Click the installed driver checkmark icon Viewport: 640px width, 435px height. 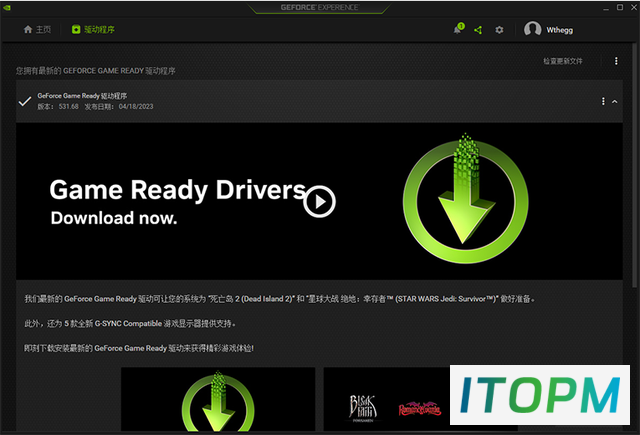[25, 101]
